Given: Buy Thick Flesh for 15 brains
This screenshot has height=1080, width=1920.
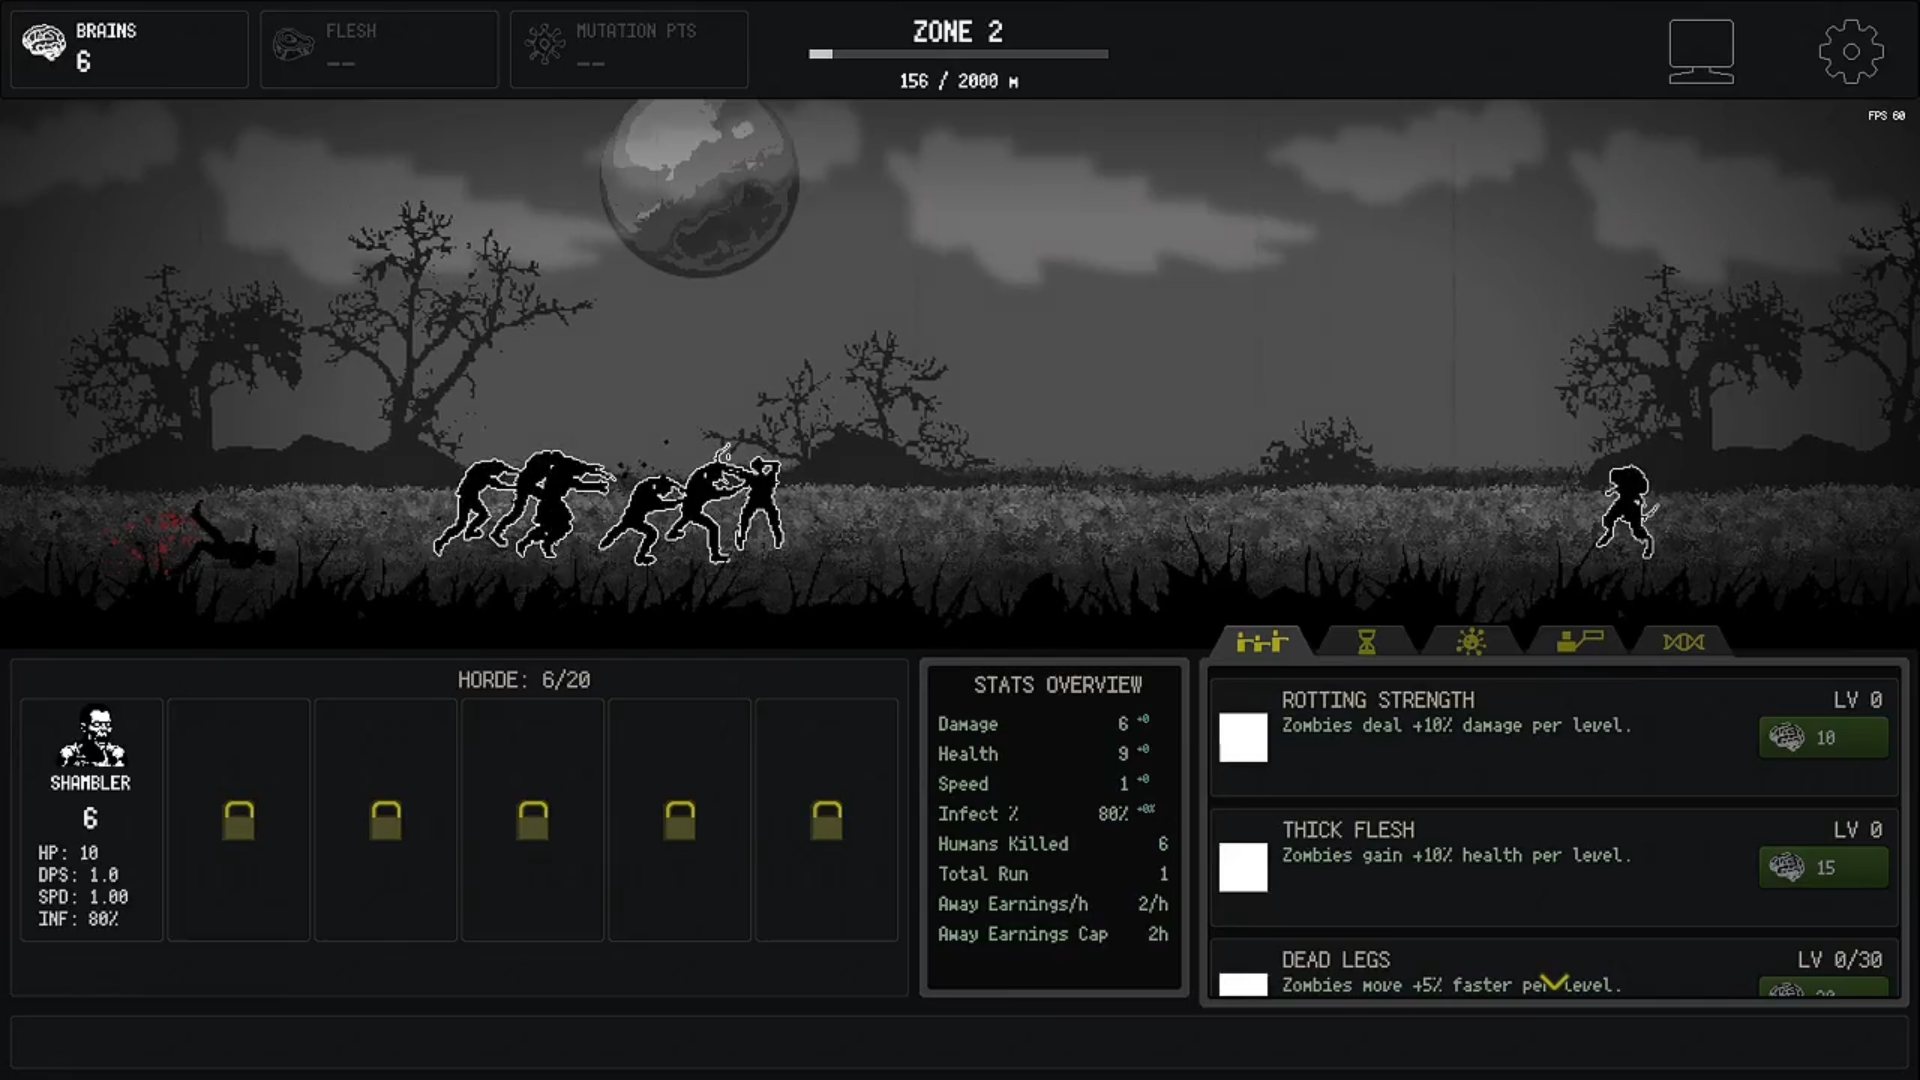Looking at the screenshot, I should point(1823,868).
